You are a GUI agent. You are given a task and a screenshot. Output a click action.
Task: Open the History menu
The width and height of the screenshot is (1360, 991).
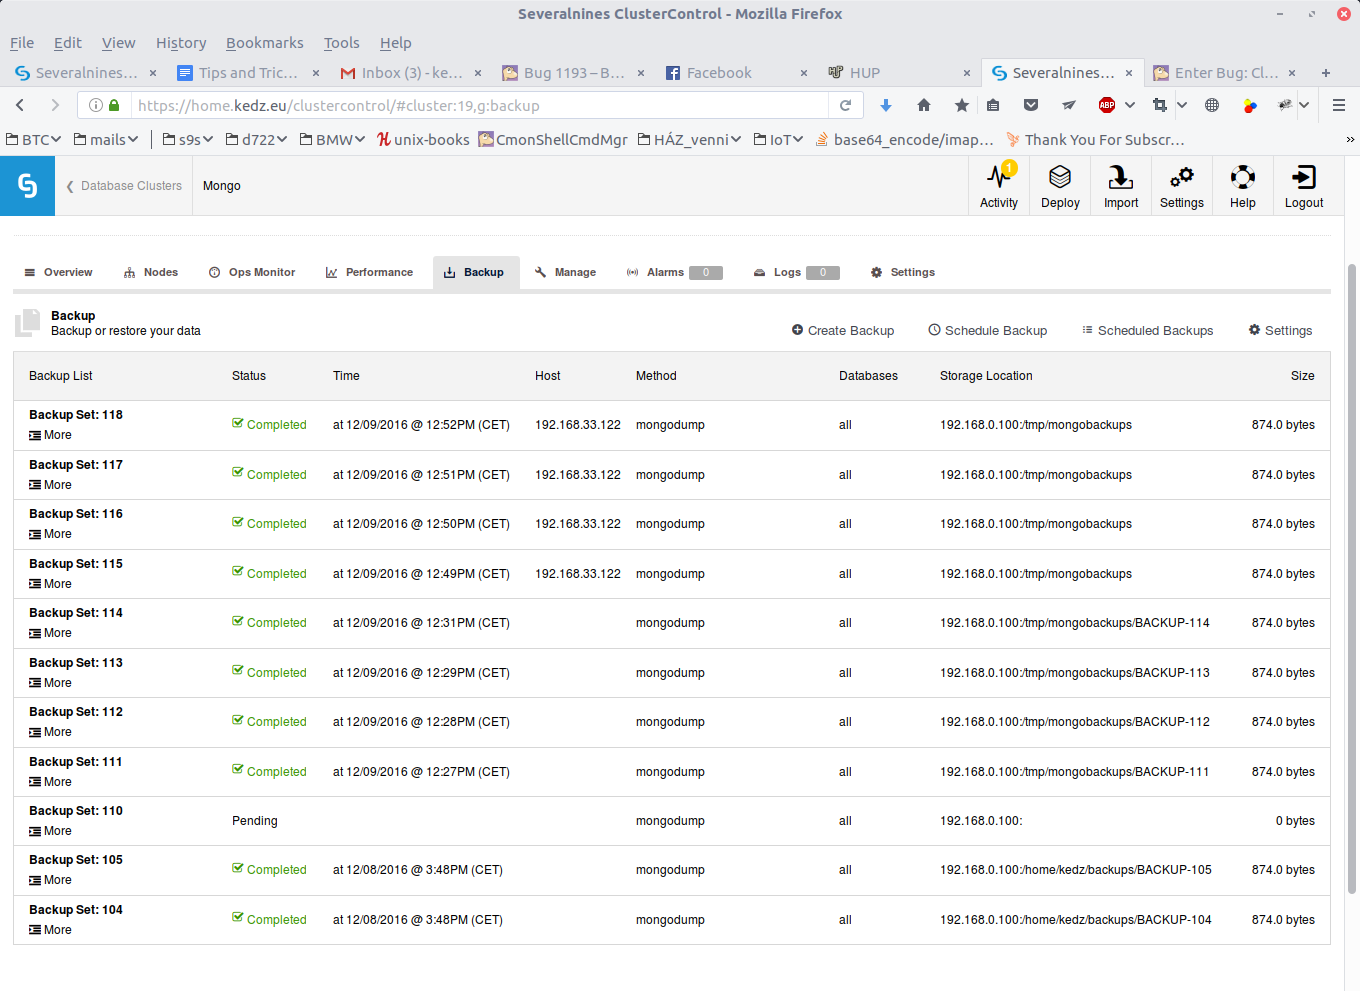pos(181,43)
